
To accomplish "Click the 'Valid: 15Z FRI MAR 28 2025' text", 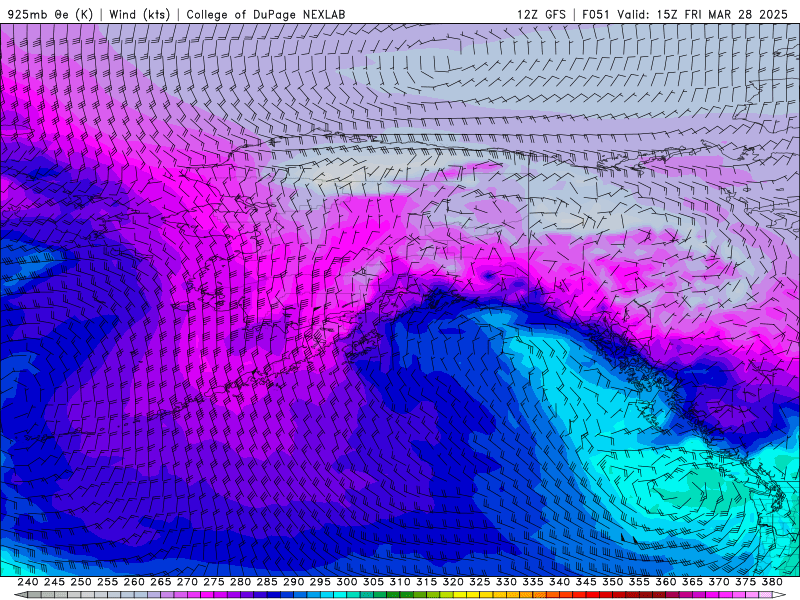I will point(703,14).
